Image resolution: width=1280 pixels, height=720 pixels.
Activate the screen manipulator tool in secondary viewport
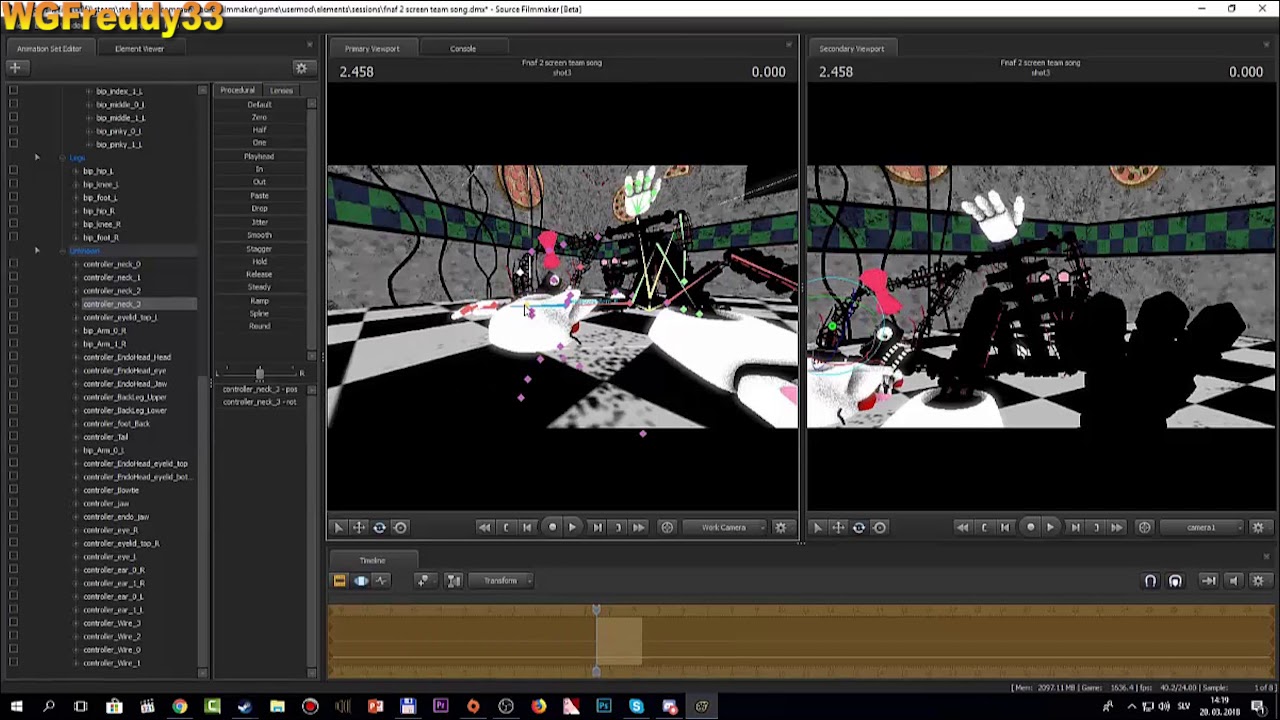pos(880,527)
